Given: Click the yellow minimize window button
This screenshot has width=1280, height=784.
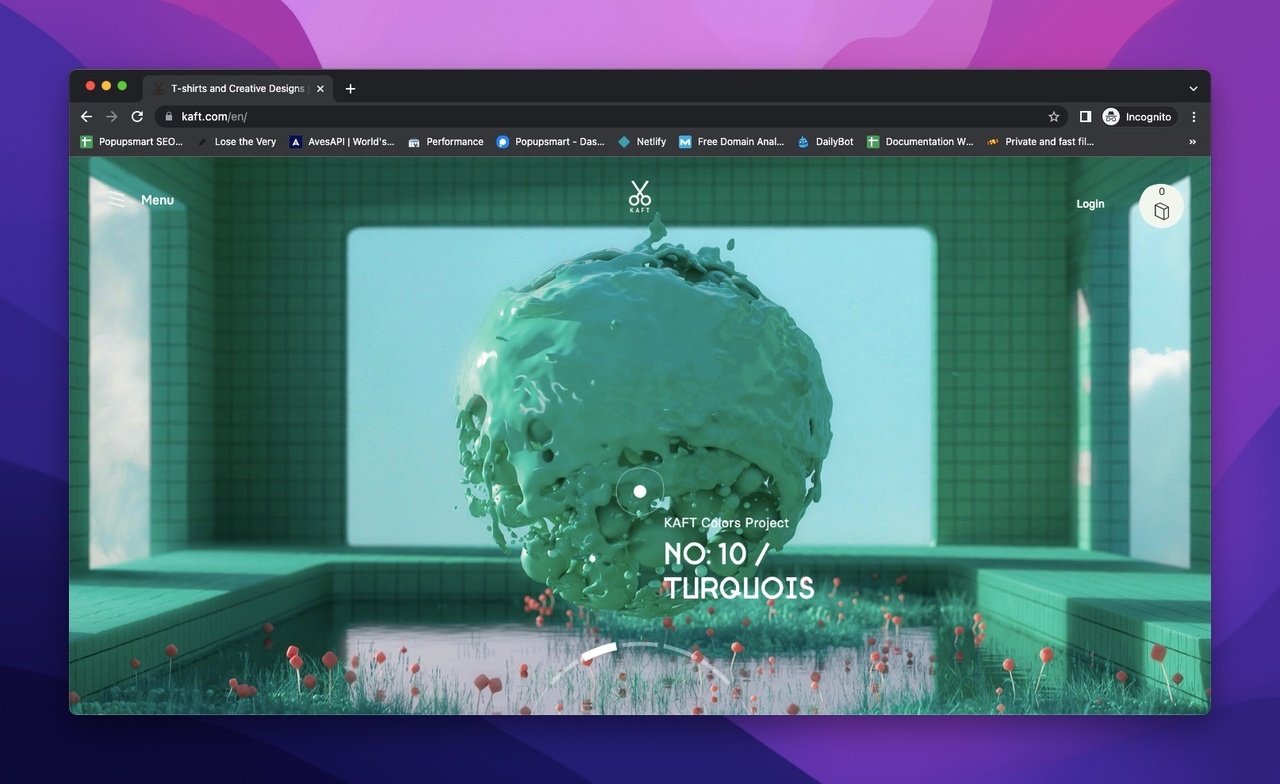Looking at the screenshot, I should [x=106, y=86].
